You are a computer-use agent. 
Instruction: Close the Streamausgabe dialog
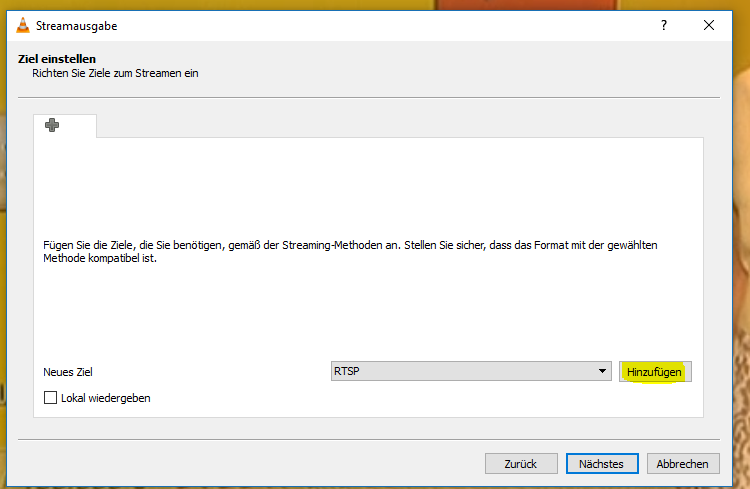(709, 25)
